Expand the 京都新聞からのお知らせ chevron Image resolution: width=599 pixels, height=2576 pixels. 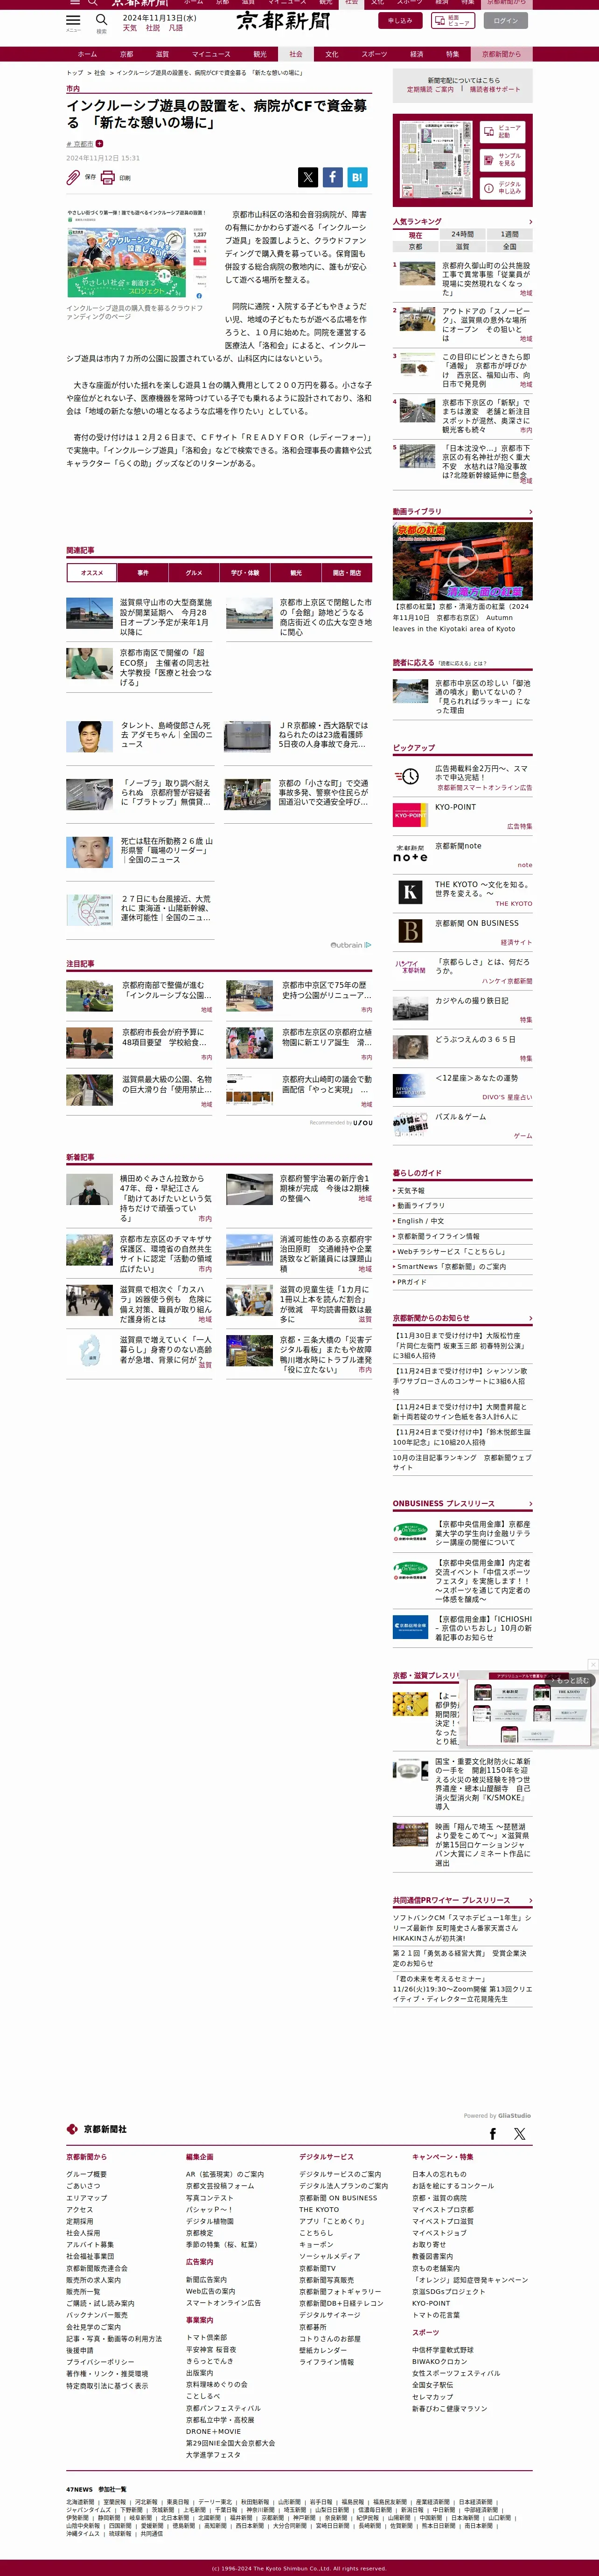[x=530, y=1318]
